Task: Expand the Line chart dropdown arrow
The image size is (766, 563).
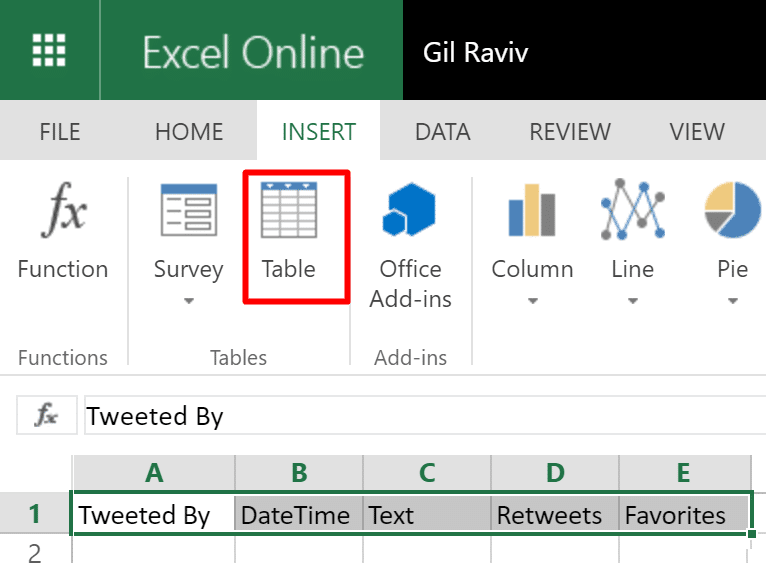Action: [x=633, y=301]
